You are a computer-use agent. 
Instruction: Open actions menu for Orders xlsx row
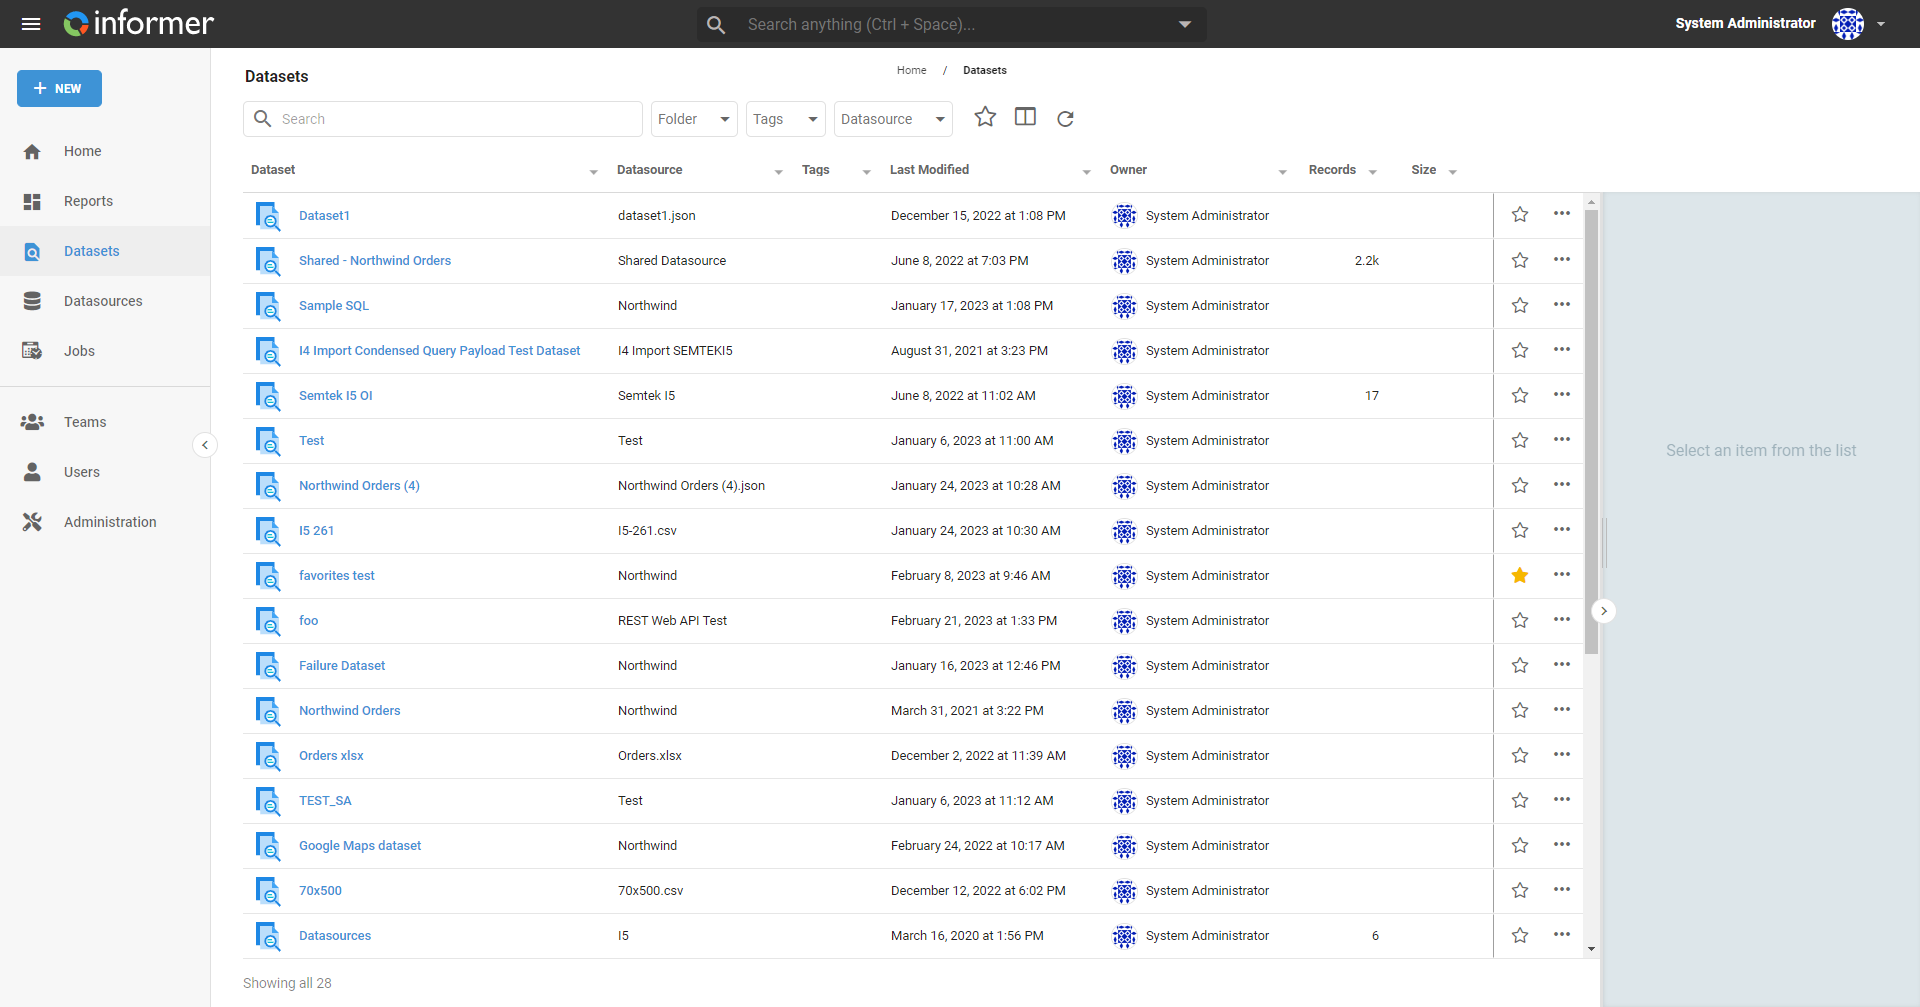tap(1562, 754)
